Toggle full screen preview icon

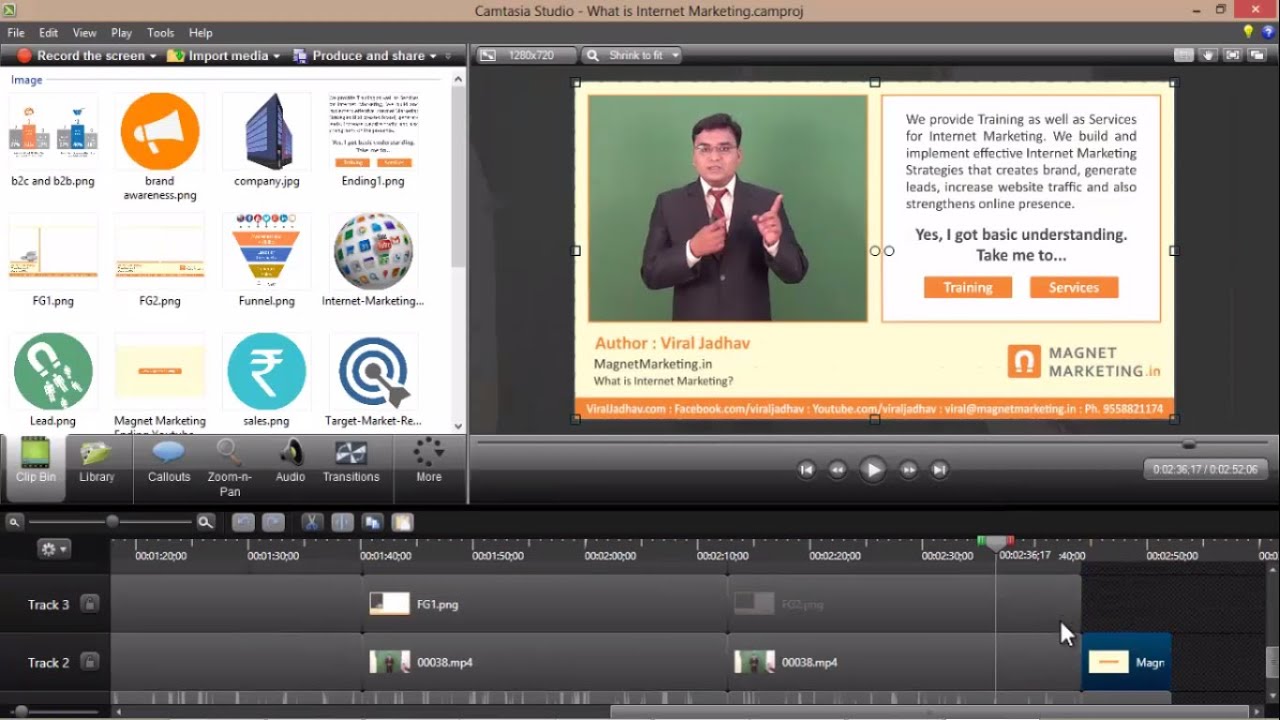[1233, 55]
